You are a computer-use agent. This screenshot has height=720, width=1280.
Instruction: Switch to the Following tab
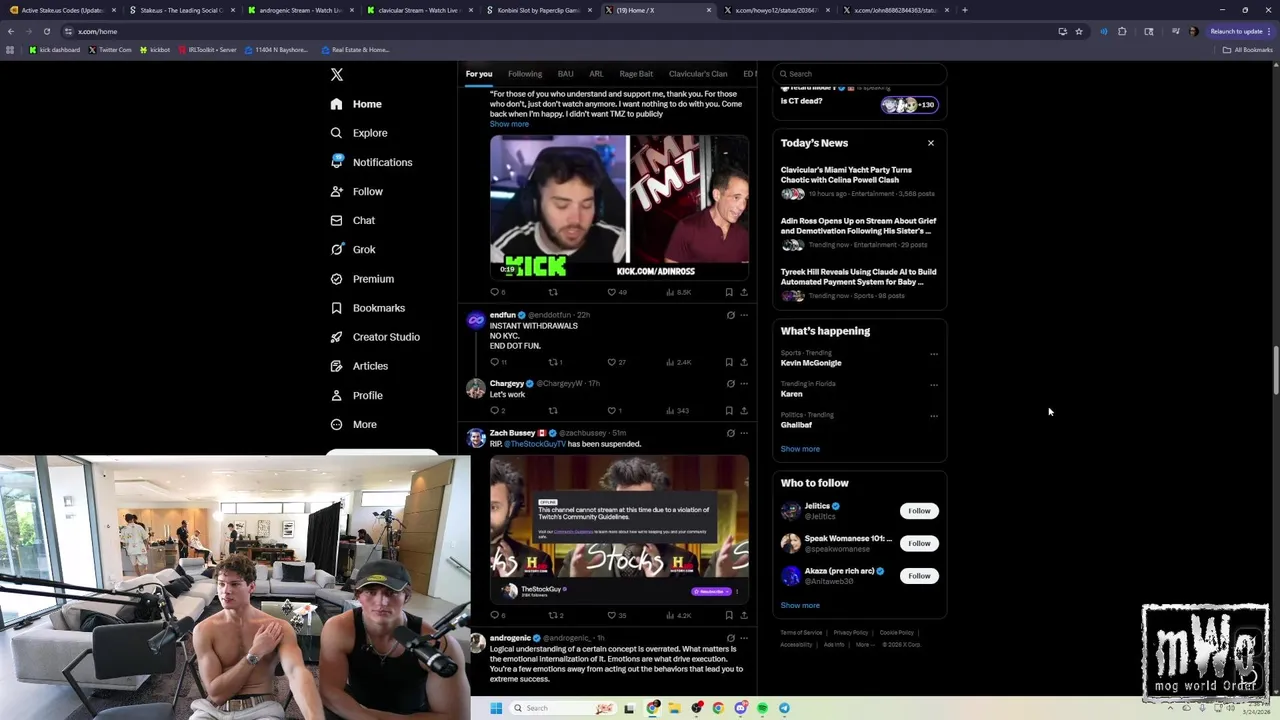[525, 74]
